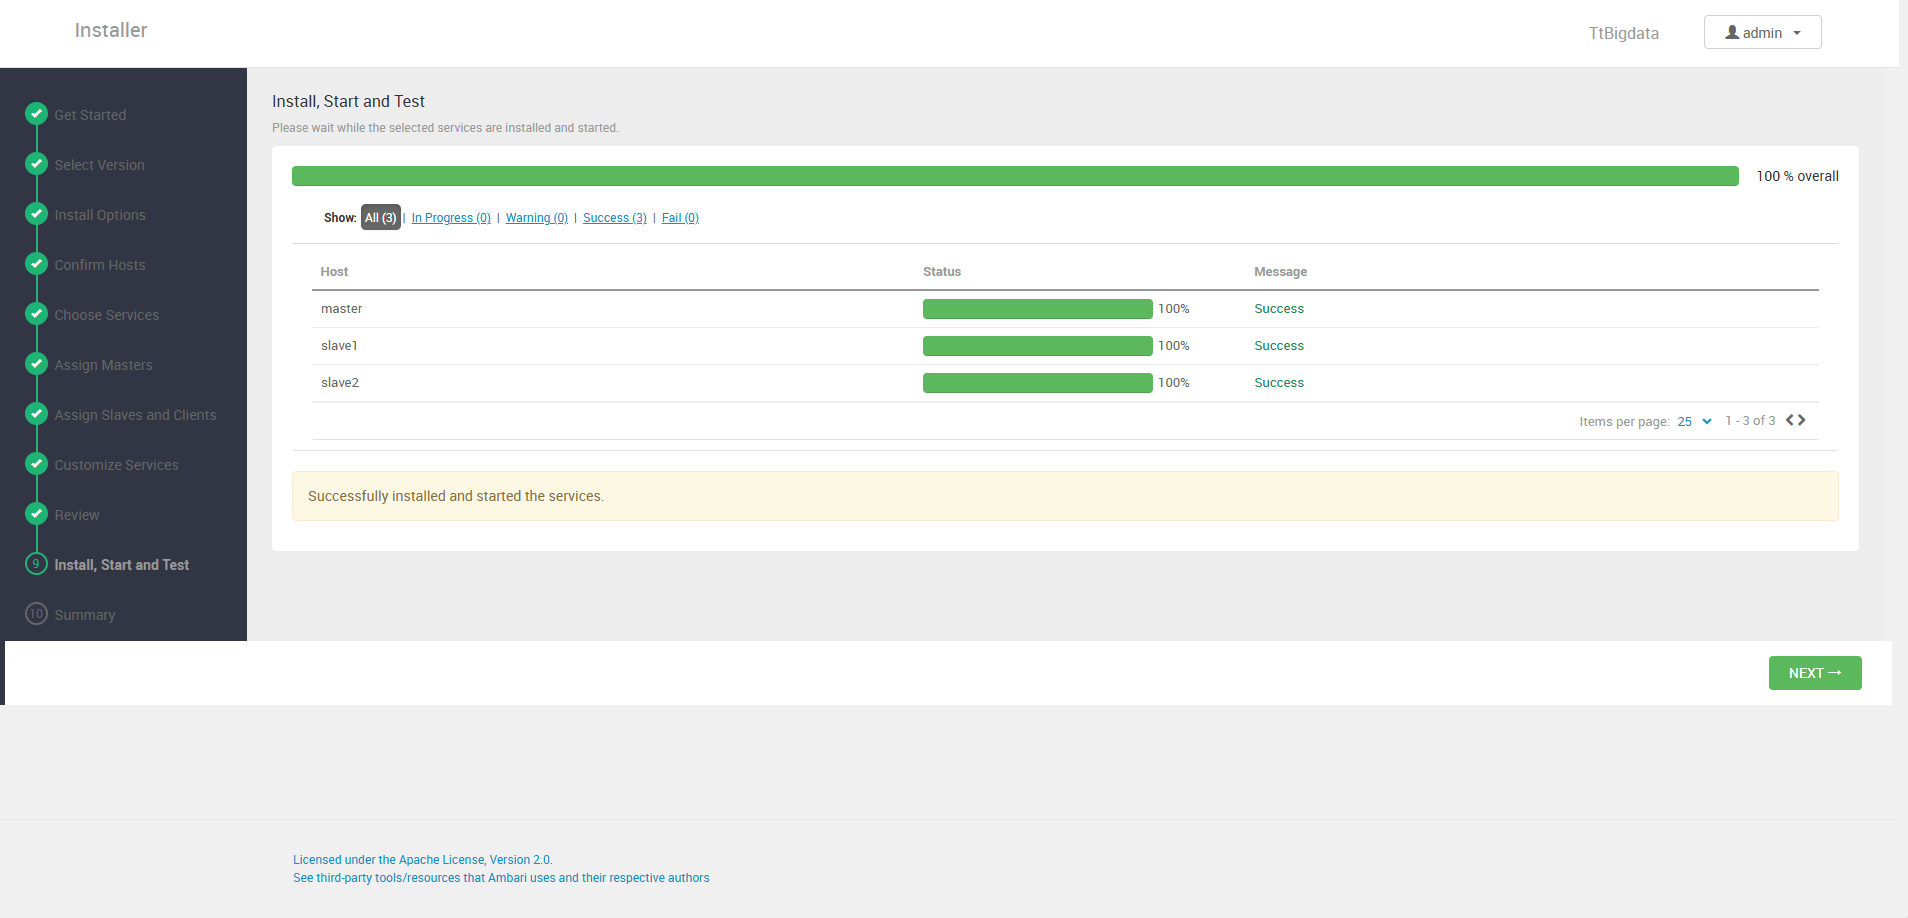Switch to the Success (3) filter
The height and width of the screenshot is (918, 1908).
pyautogui.click(x=614, y=217)
